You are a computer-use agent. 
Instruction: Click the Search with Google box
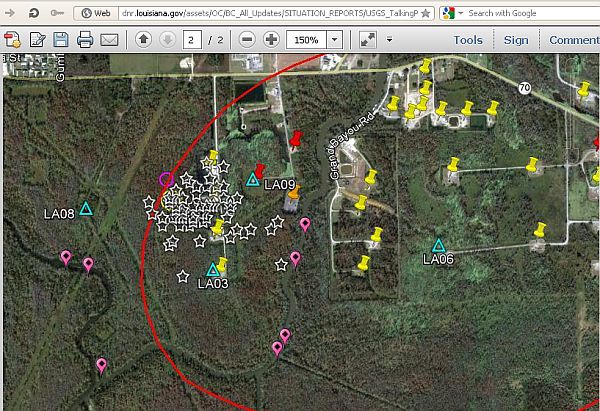click(528, 13)
